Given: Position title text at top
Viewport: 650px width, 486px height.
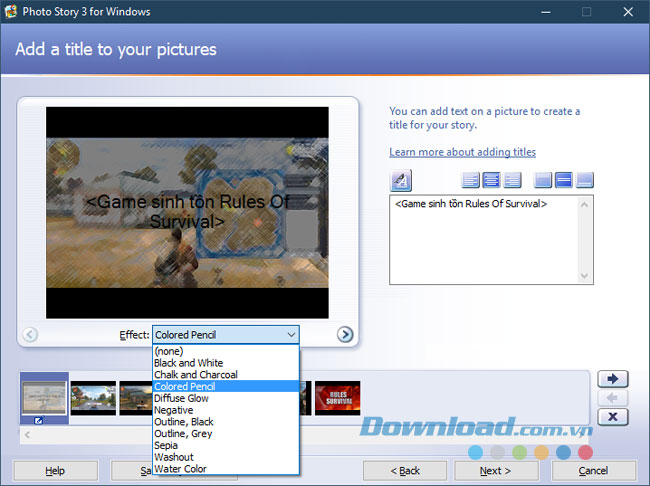Looking at the screenshot, I should click(543, 180).
